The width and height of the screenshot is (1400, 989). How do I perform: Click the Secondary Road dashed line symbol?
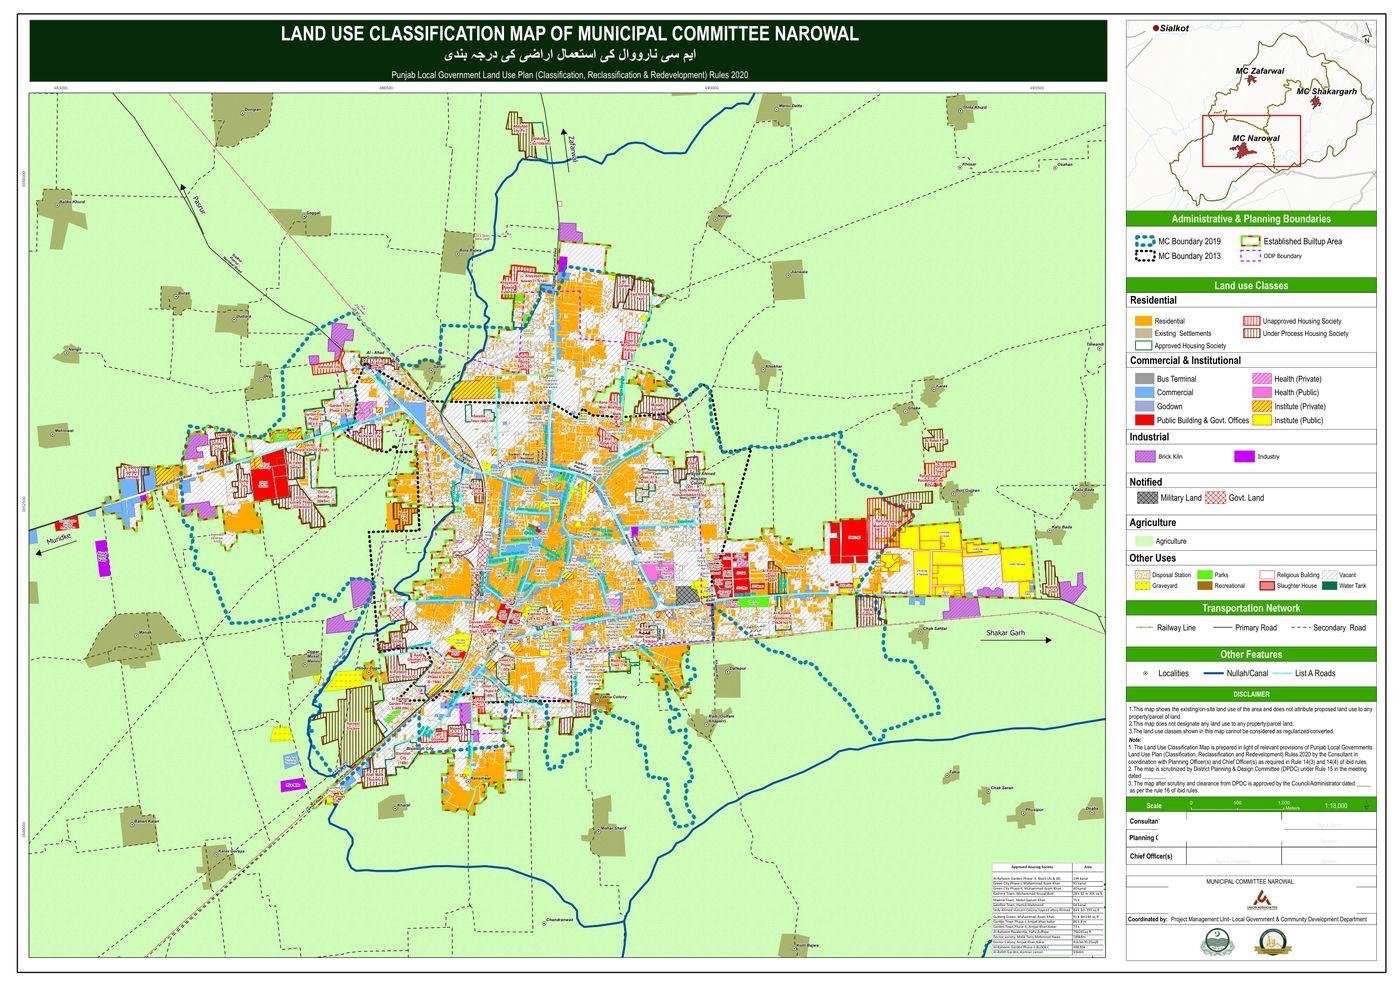[1301, 628]
